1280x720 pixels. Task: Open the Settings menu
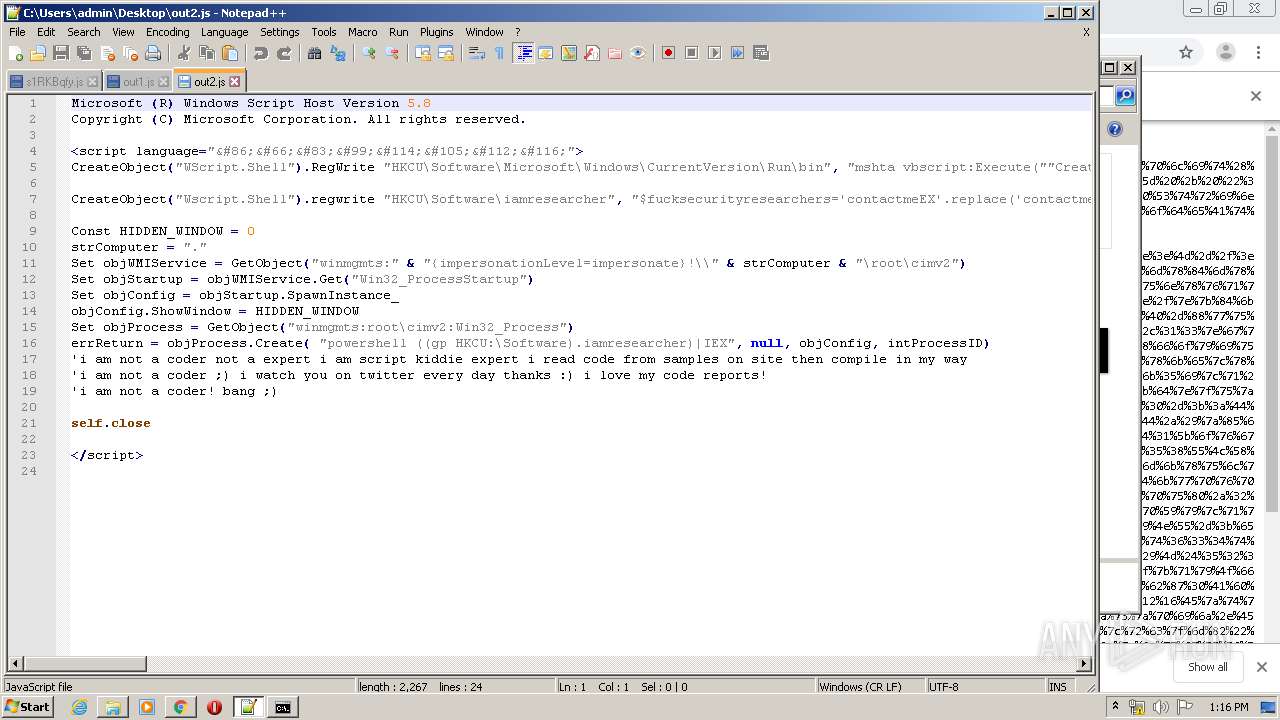click(280, 32)
